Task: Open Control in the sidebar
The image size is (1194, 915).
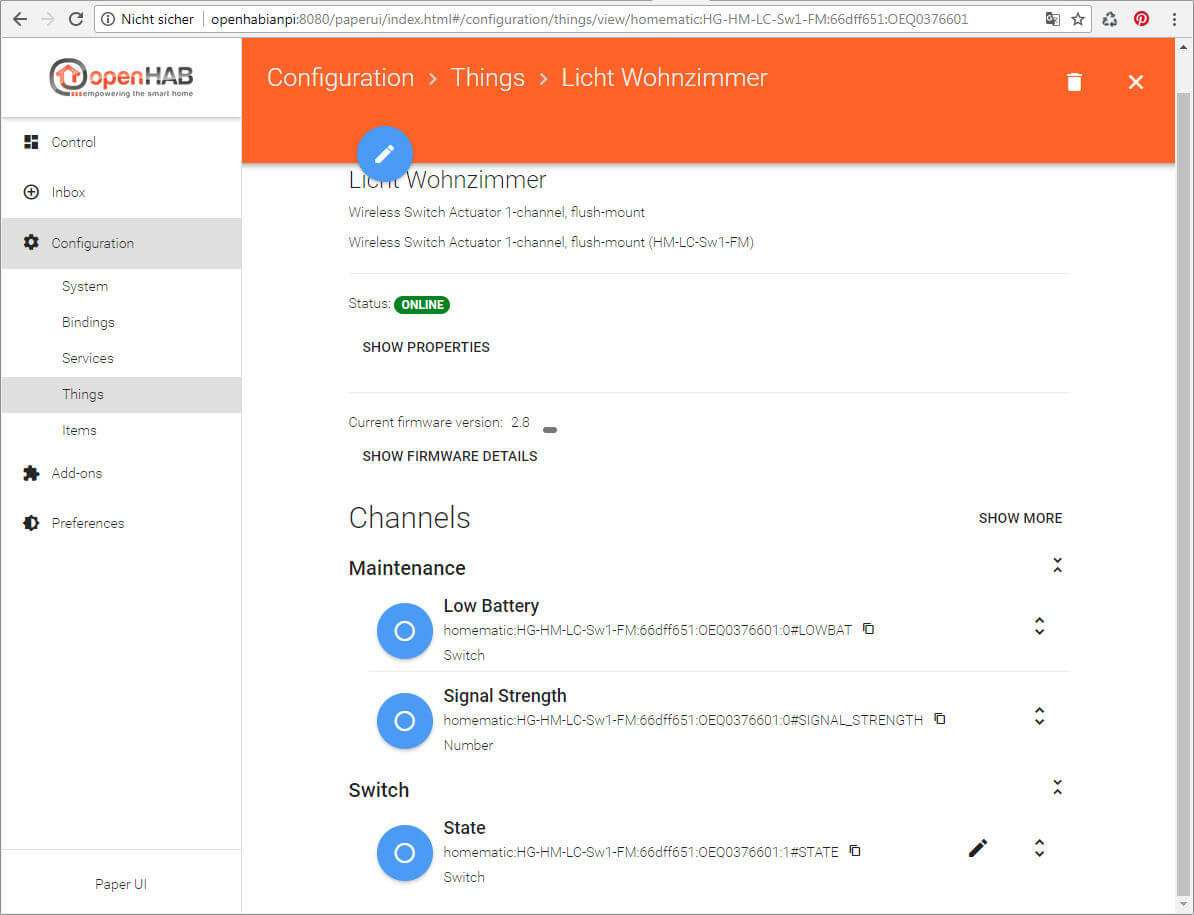Action: 121,142
